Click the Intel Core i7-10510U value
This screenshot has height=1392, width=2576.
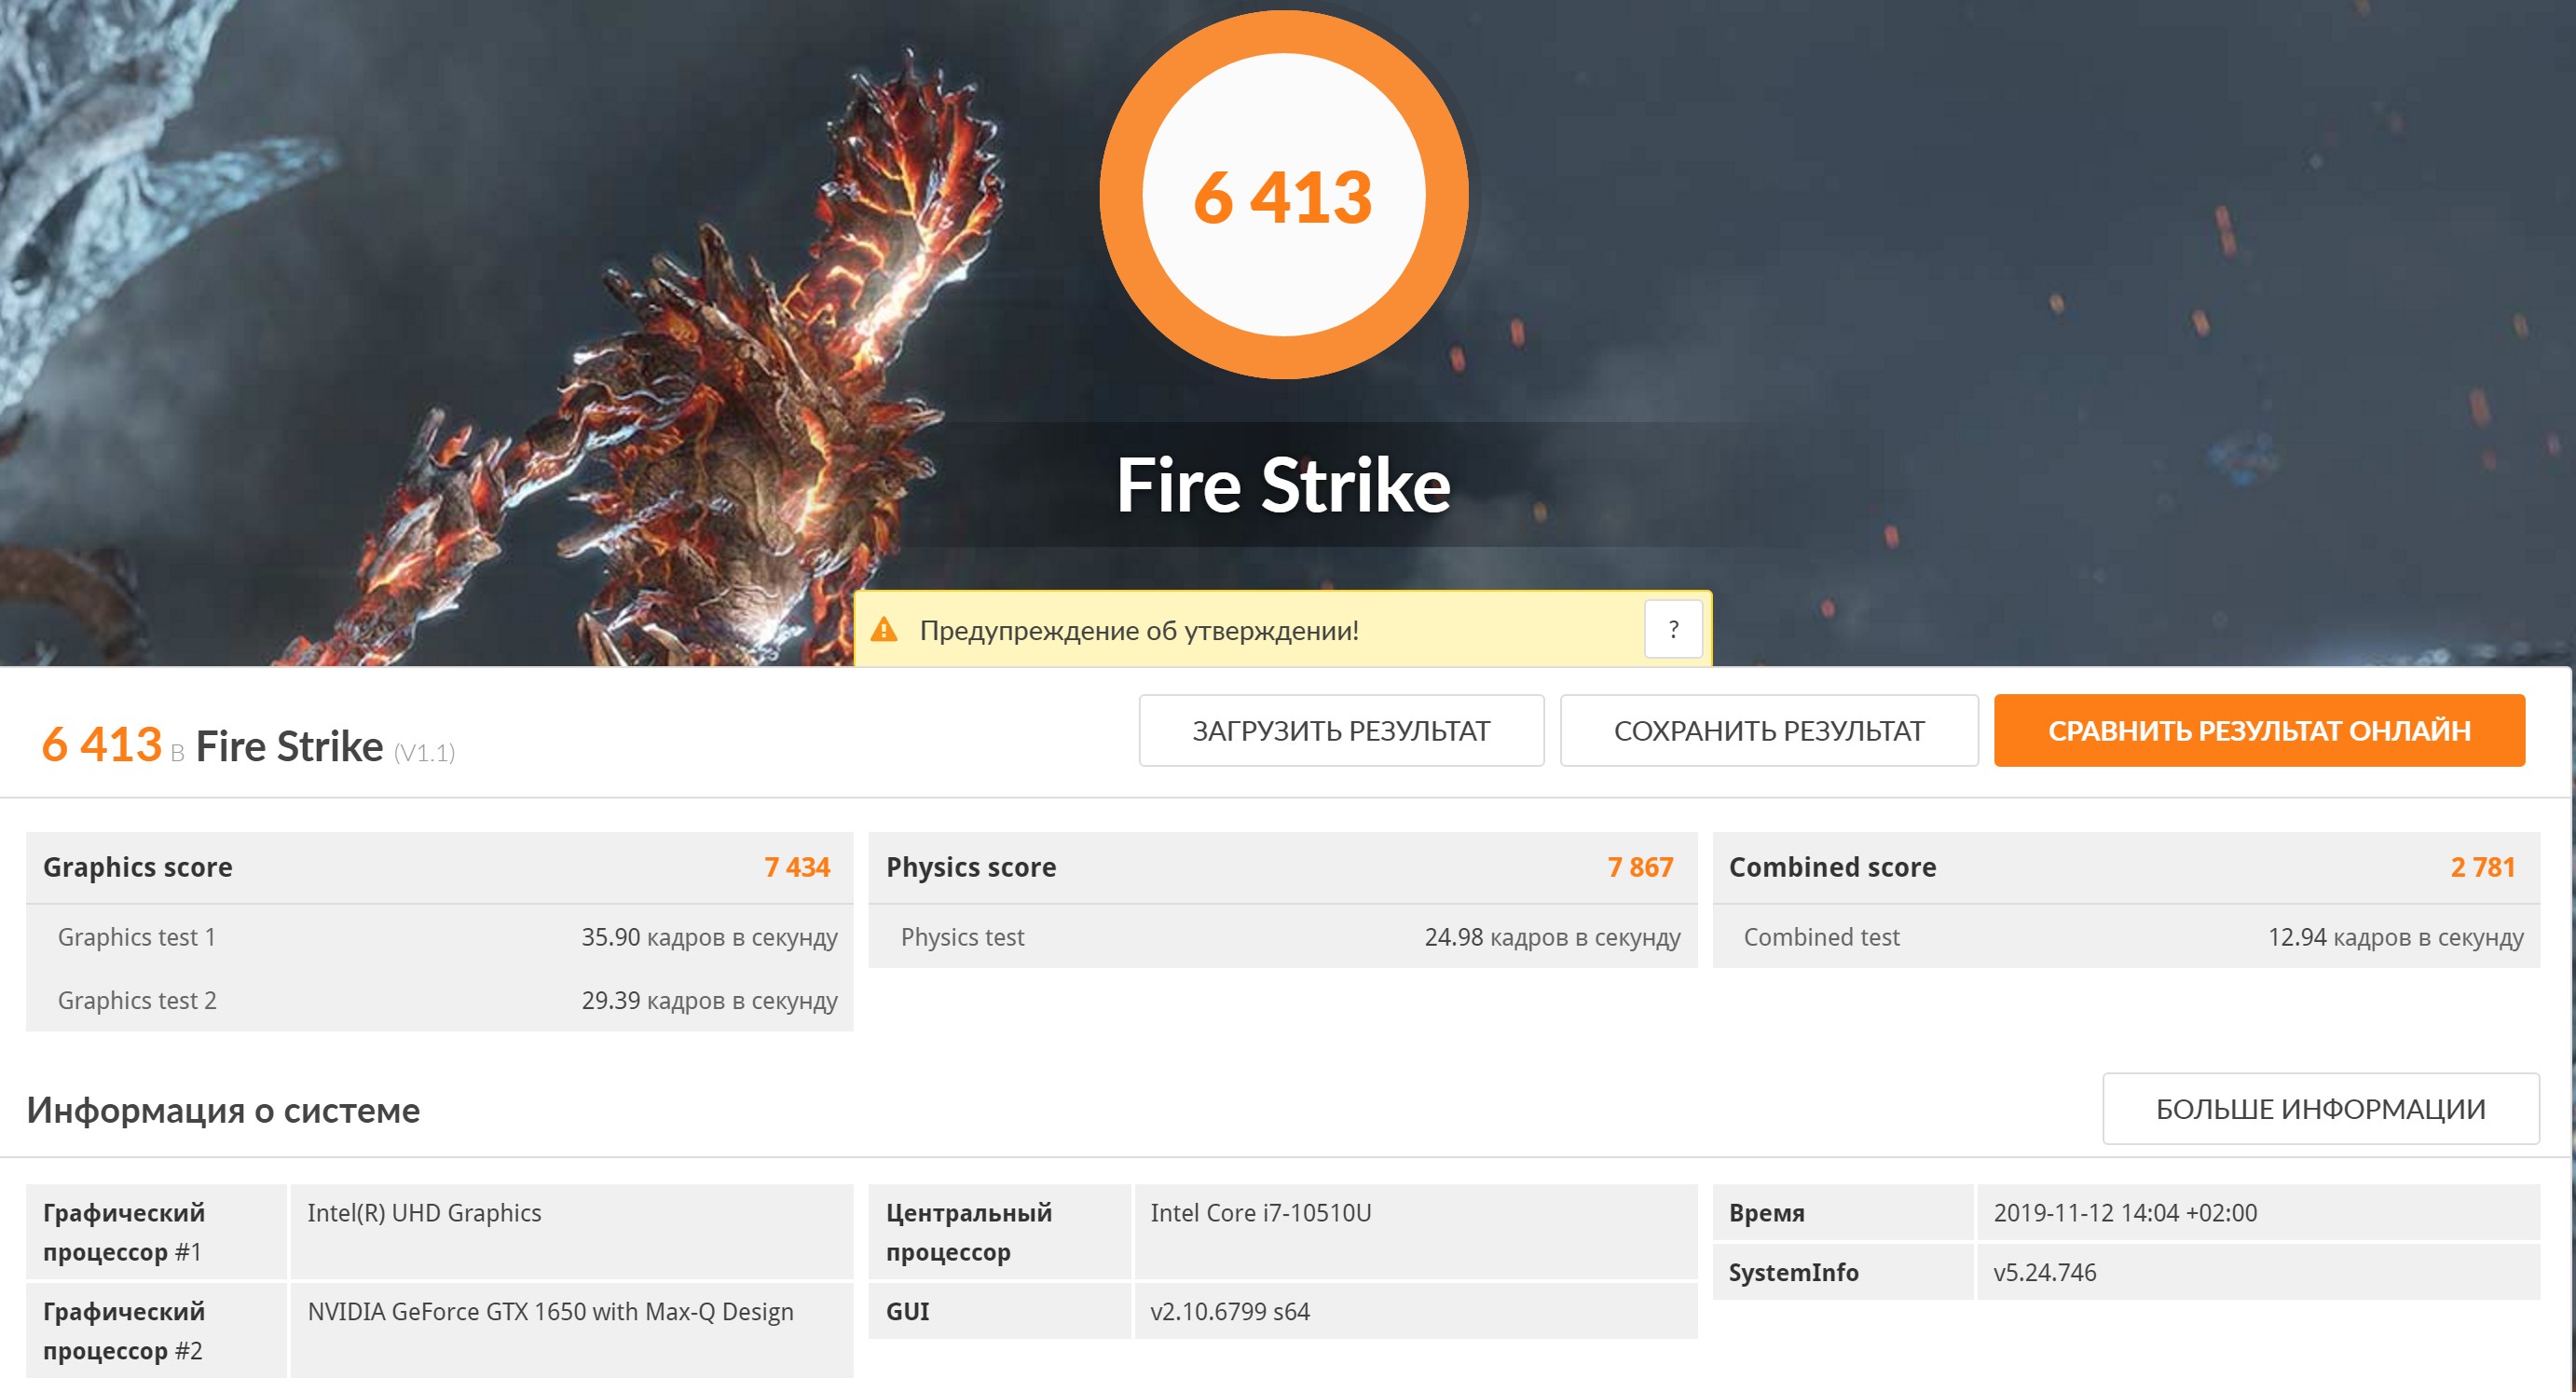coord(1261,1213)
